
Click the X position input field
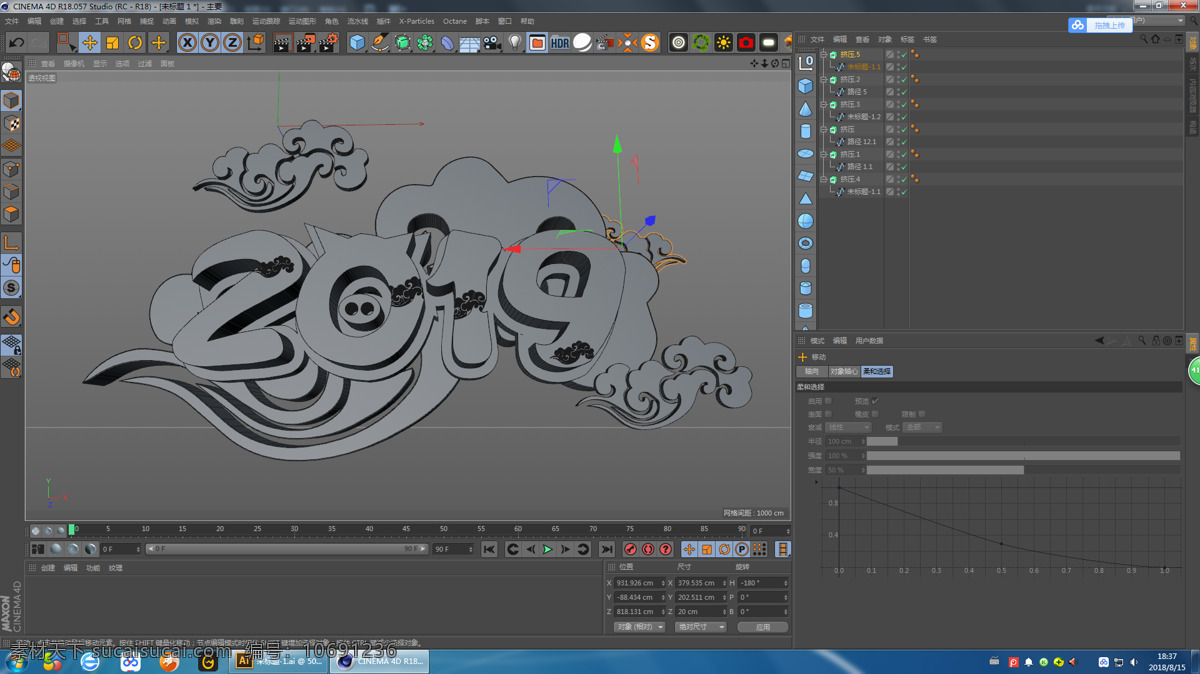tap(641, 582)
